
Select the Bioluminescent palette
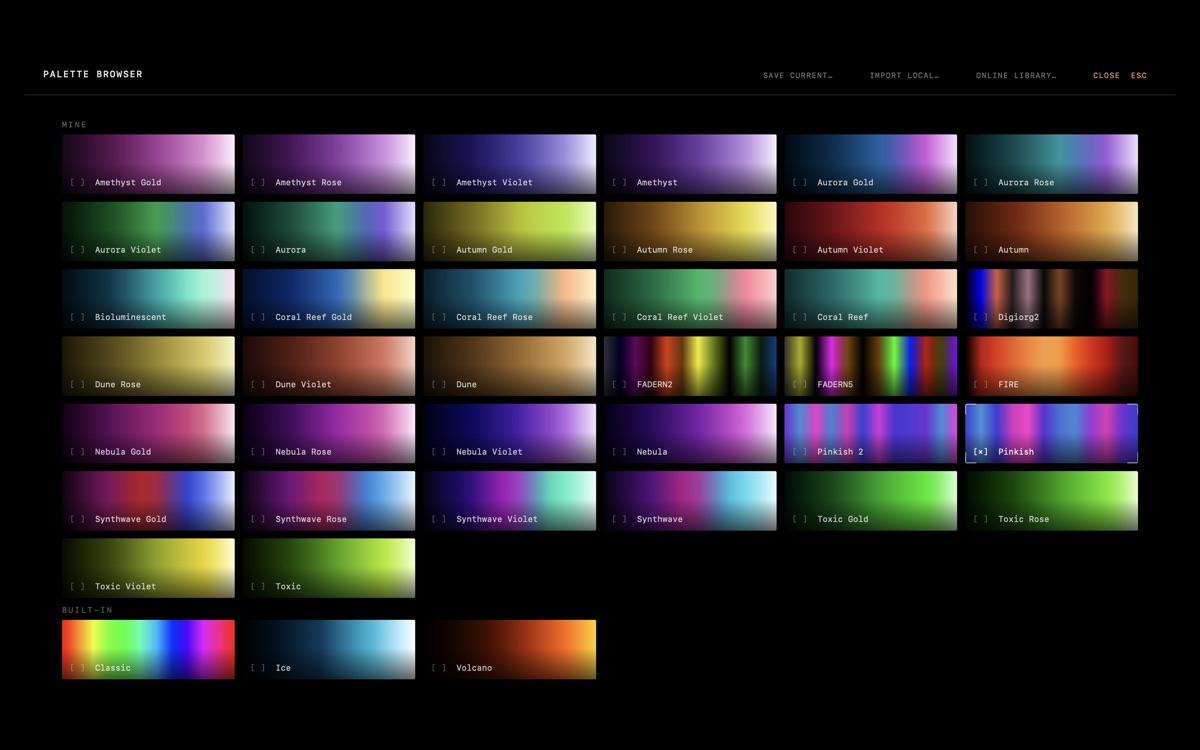[x=148, y=299]
